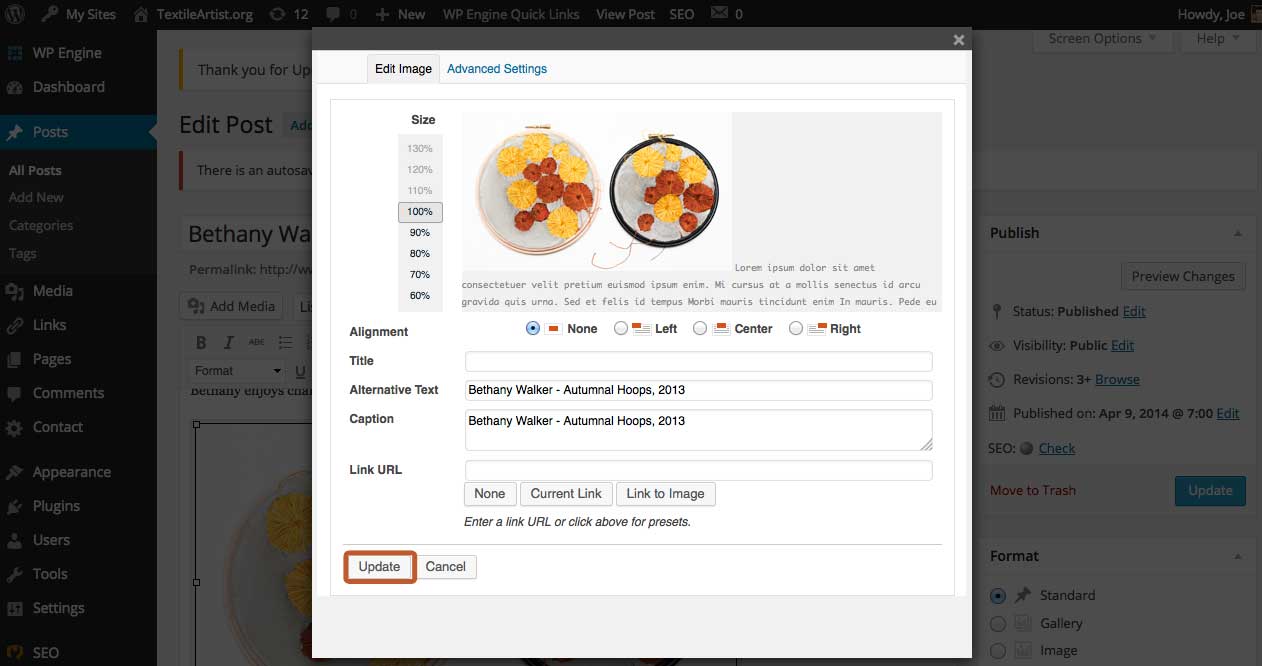Open the New content menu in the admin bar

coord(400,14)
